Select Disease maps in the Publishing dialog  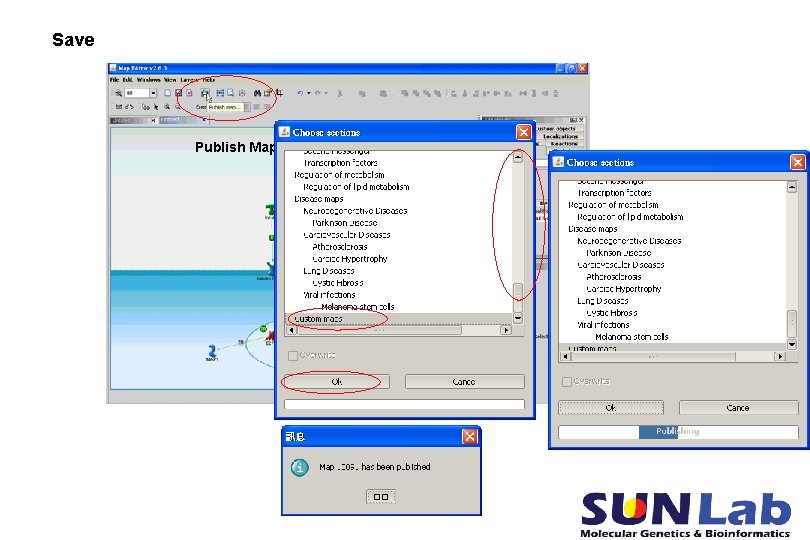[x=593, y=229]
